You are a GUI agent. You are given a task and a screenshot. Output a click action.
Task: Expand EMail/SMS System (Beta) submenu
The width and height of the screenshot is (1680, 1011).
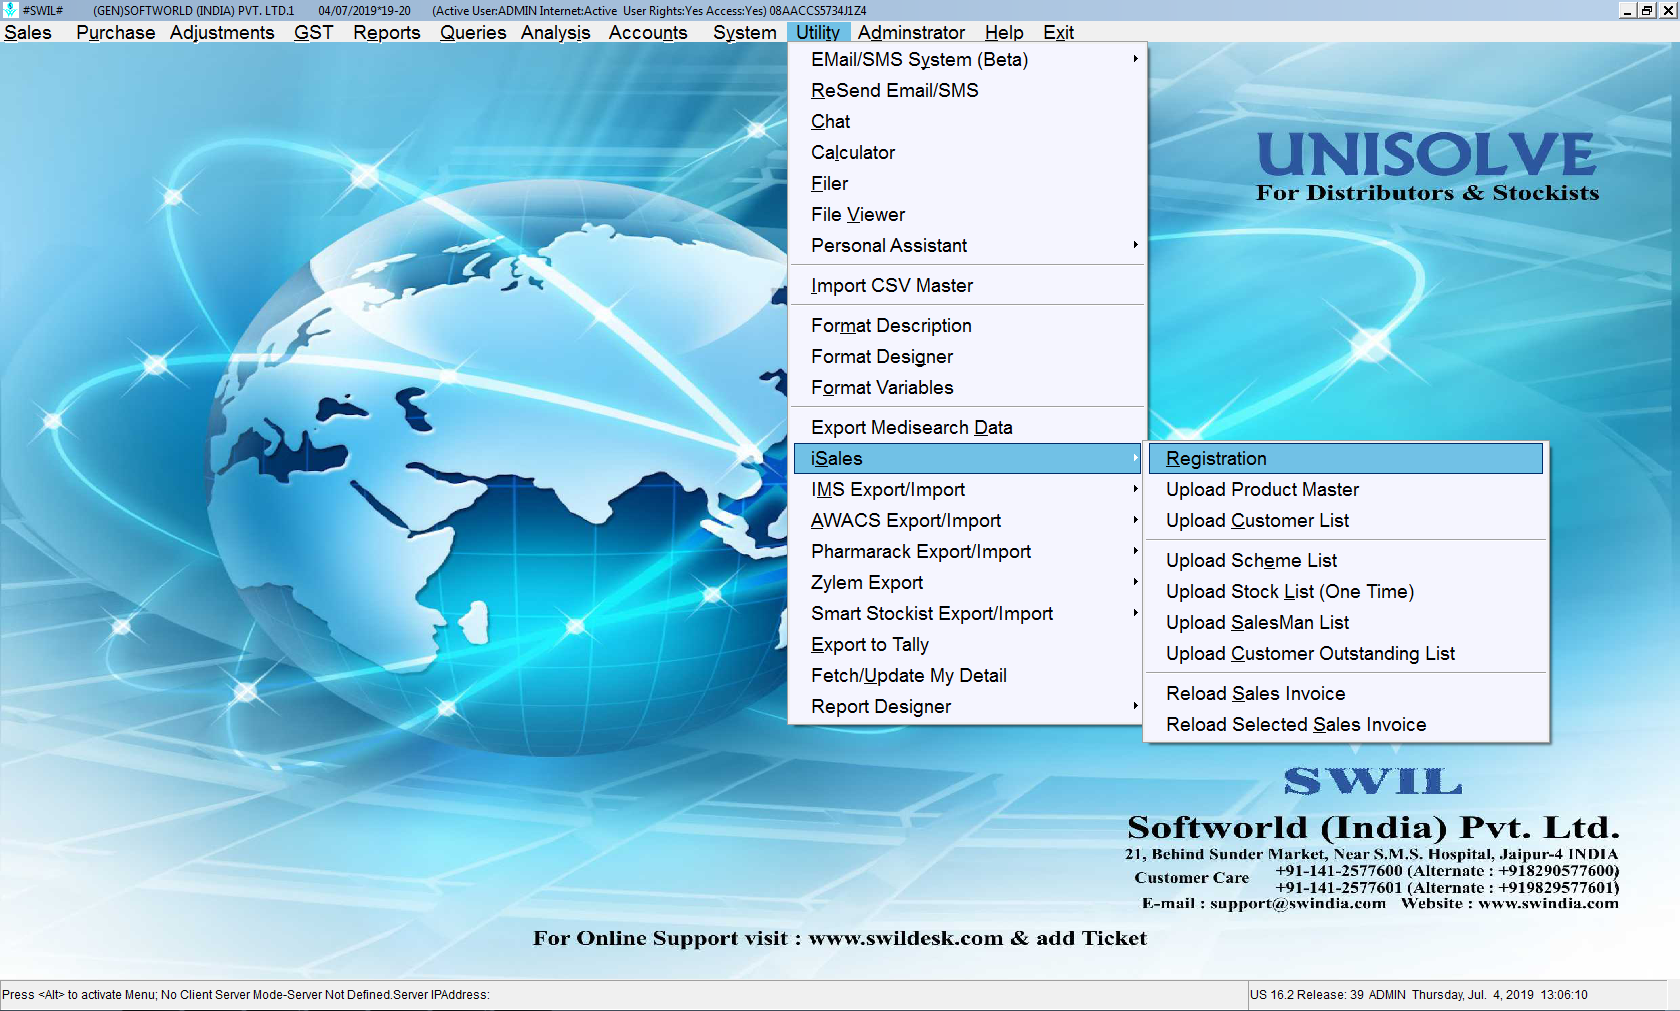pos(967,59)
